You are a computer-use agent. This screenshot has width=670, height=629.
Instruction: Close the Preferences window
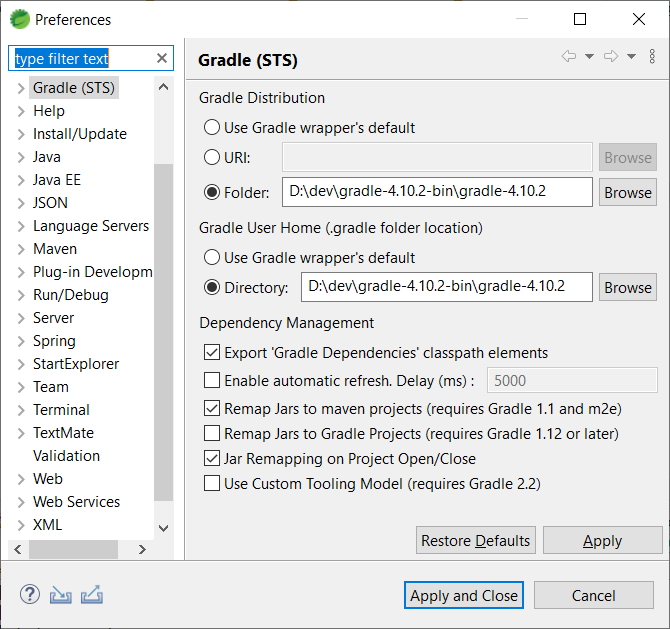639,19
